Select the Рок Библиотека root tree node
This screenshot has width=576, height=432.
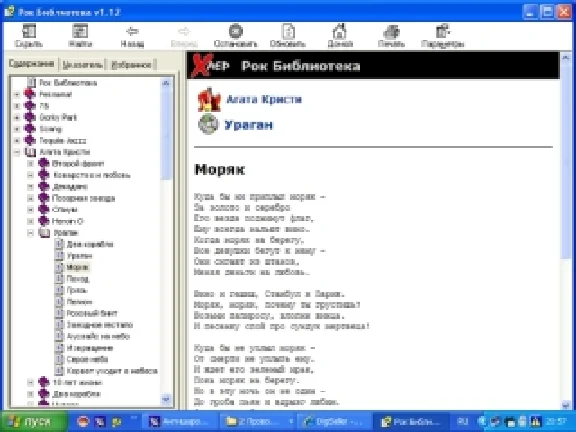pyautogui.click(x=68, y=83)
